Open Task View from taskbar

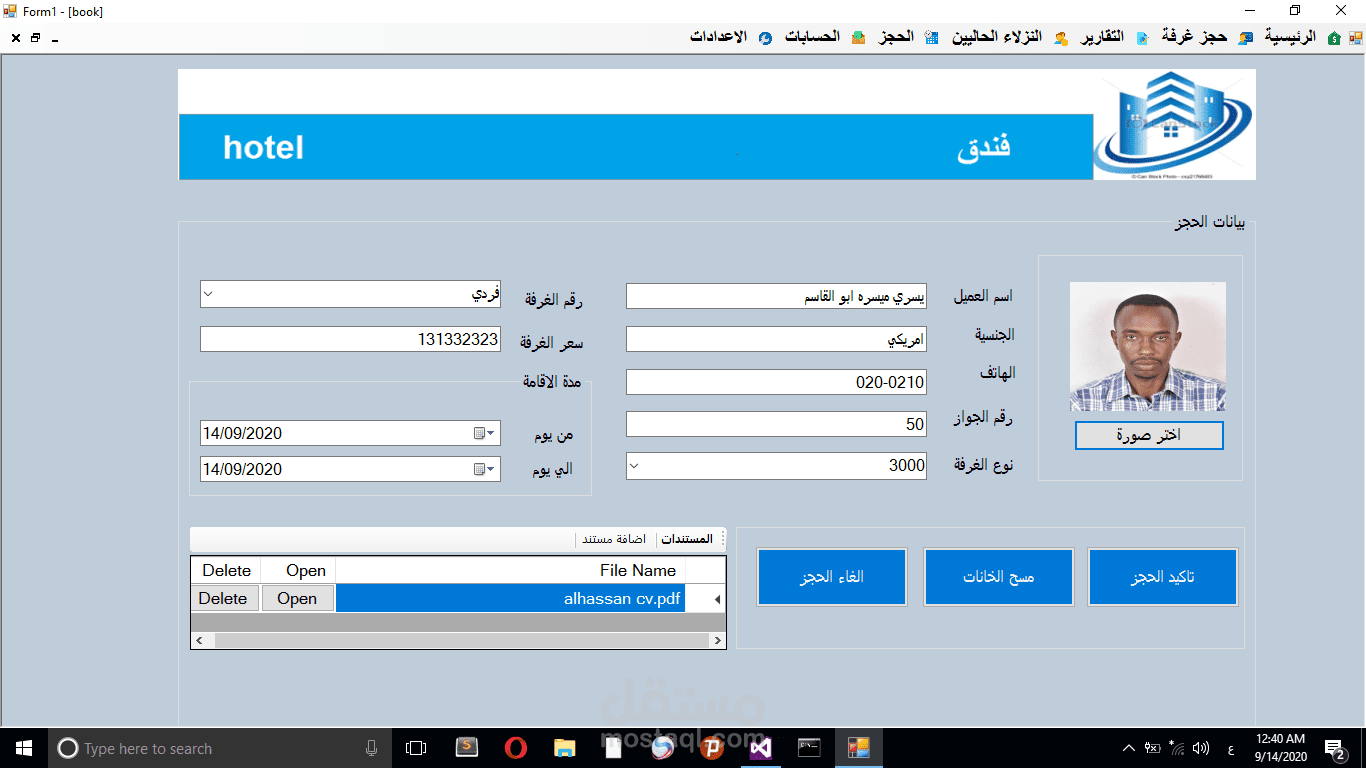[416, 748]
